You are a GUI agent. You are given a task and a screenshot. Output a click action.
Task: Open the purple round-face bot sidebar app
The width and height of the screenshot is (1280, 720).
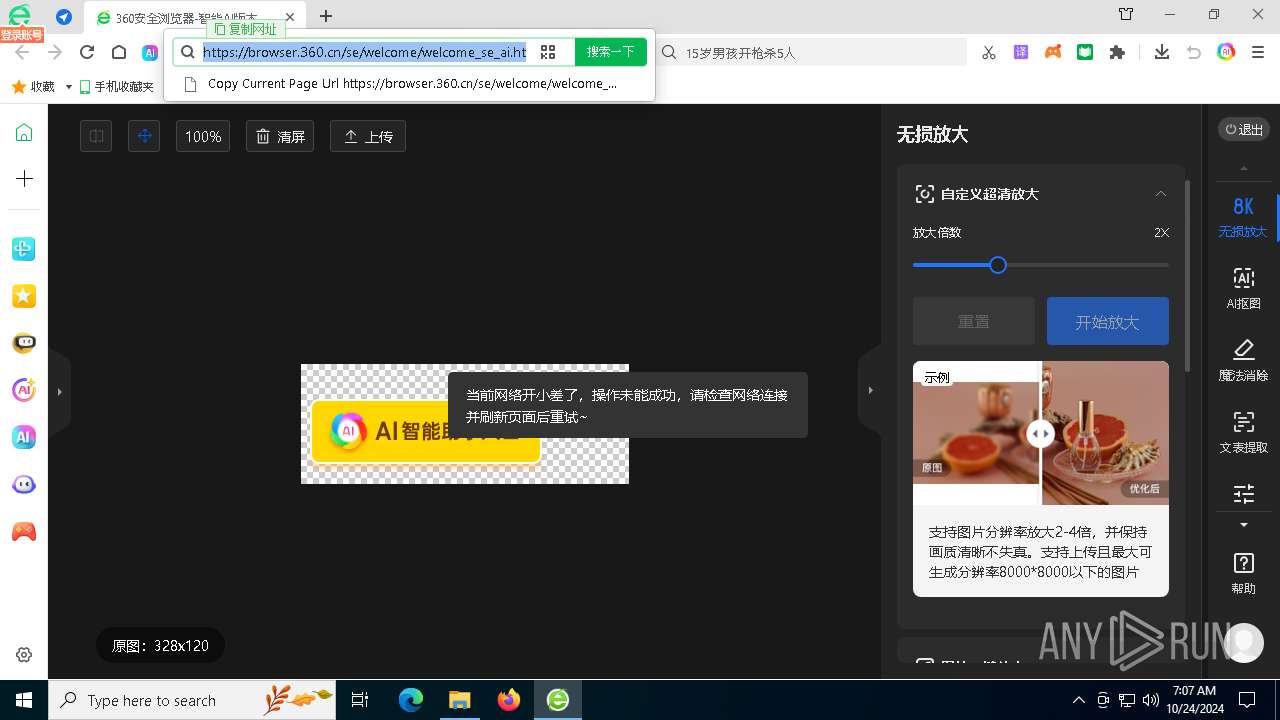point(24,484)
